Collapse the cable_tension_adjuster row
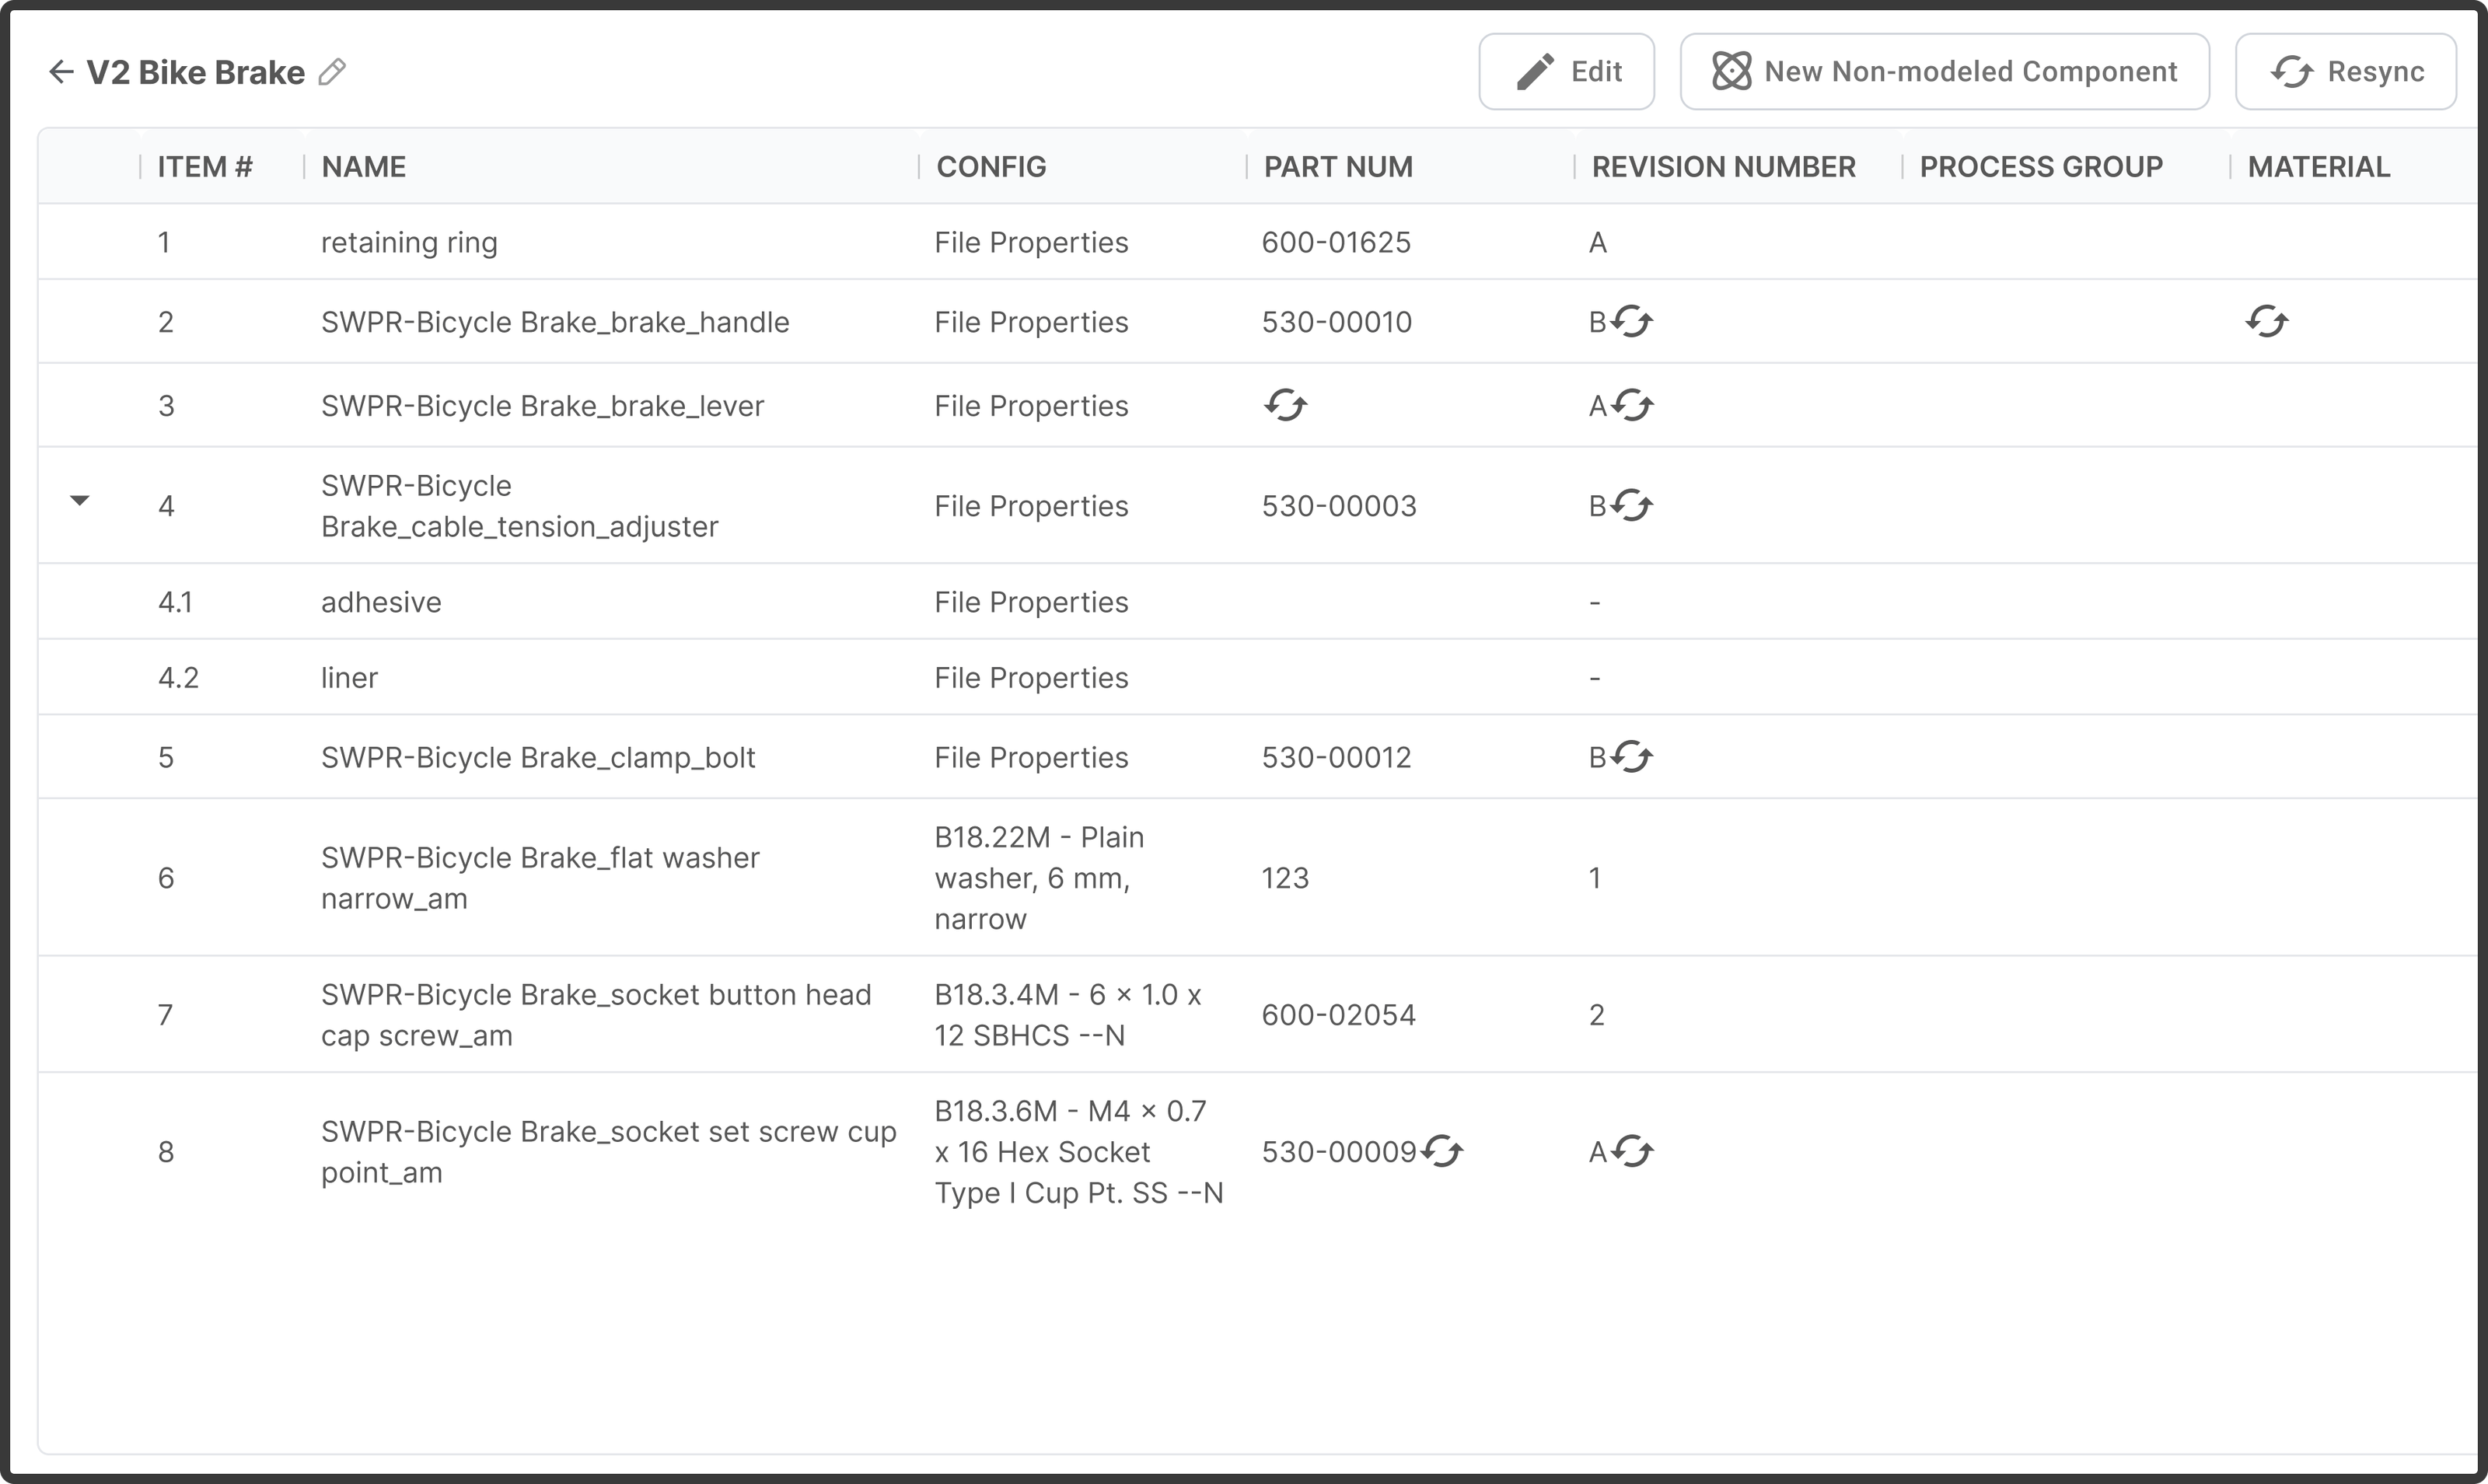 coord(80,500)
